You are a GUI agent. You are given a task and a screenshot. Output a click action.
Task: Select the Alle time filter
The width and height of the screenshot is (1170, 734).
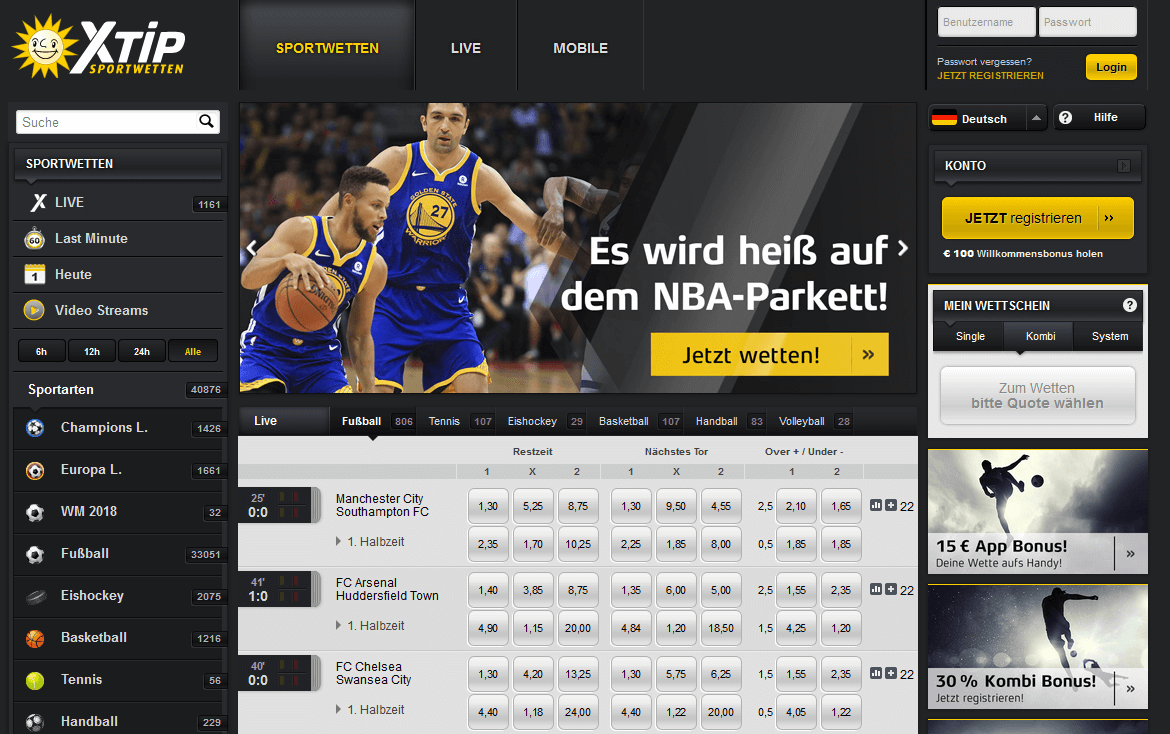193,351
